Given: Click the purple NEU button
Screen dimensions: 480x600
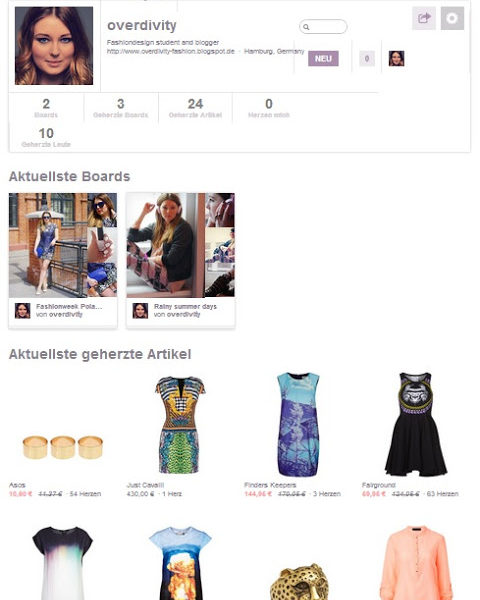Looking at the screenshot, I should (x=323, y=59).
